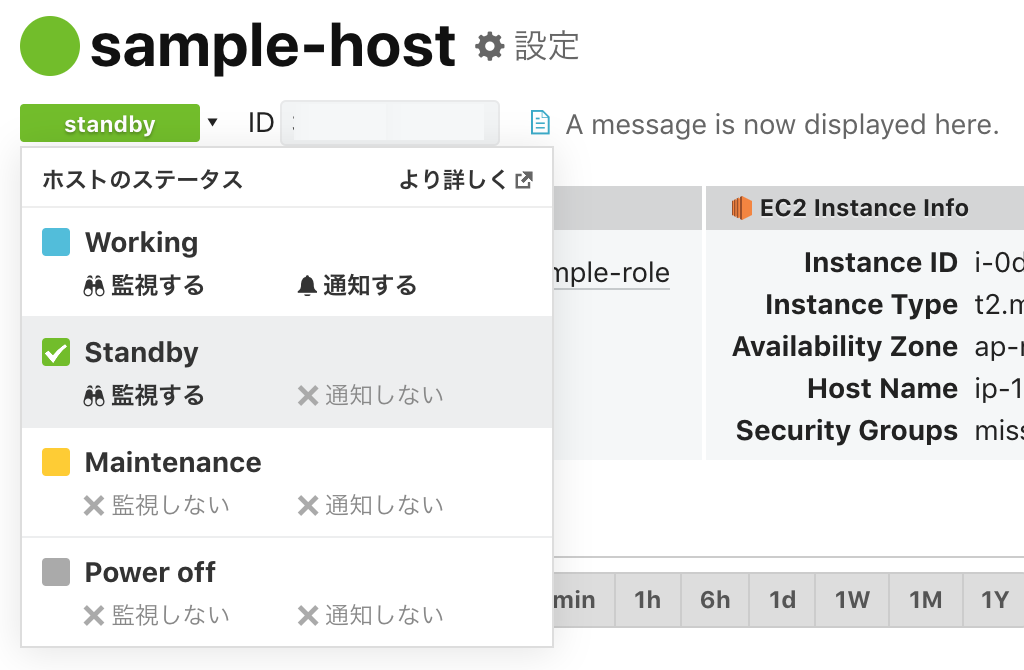This screenshot has height=670, width=1024.
Task: Click the external link icon next to より詳しく
Action: click(523, 180)
